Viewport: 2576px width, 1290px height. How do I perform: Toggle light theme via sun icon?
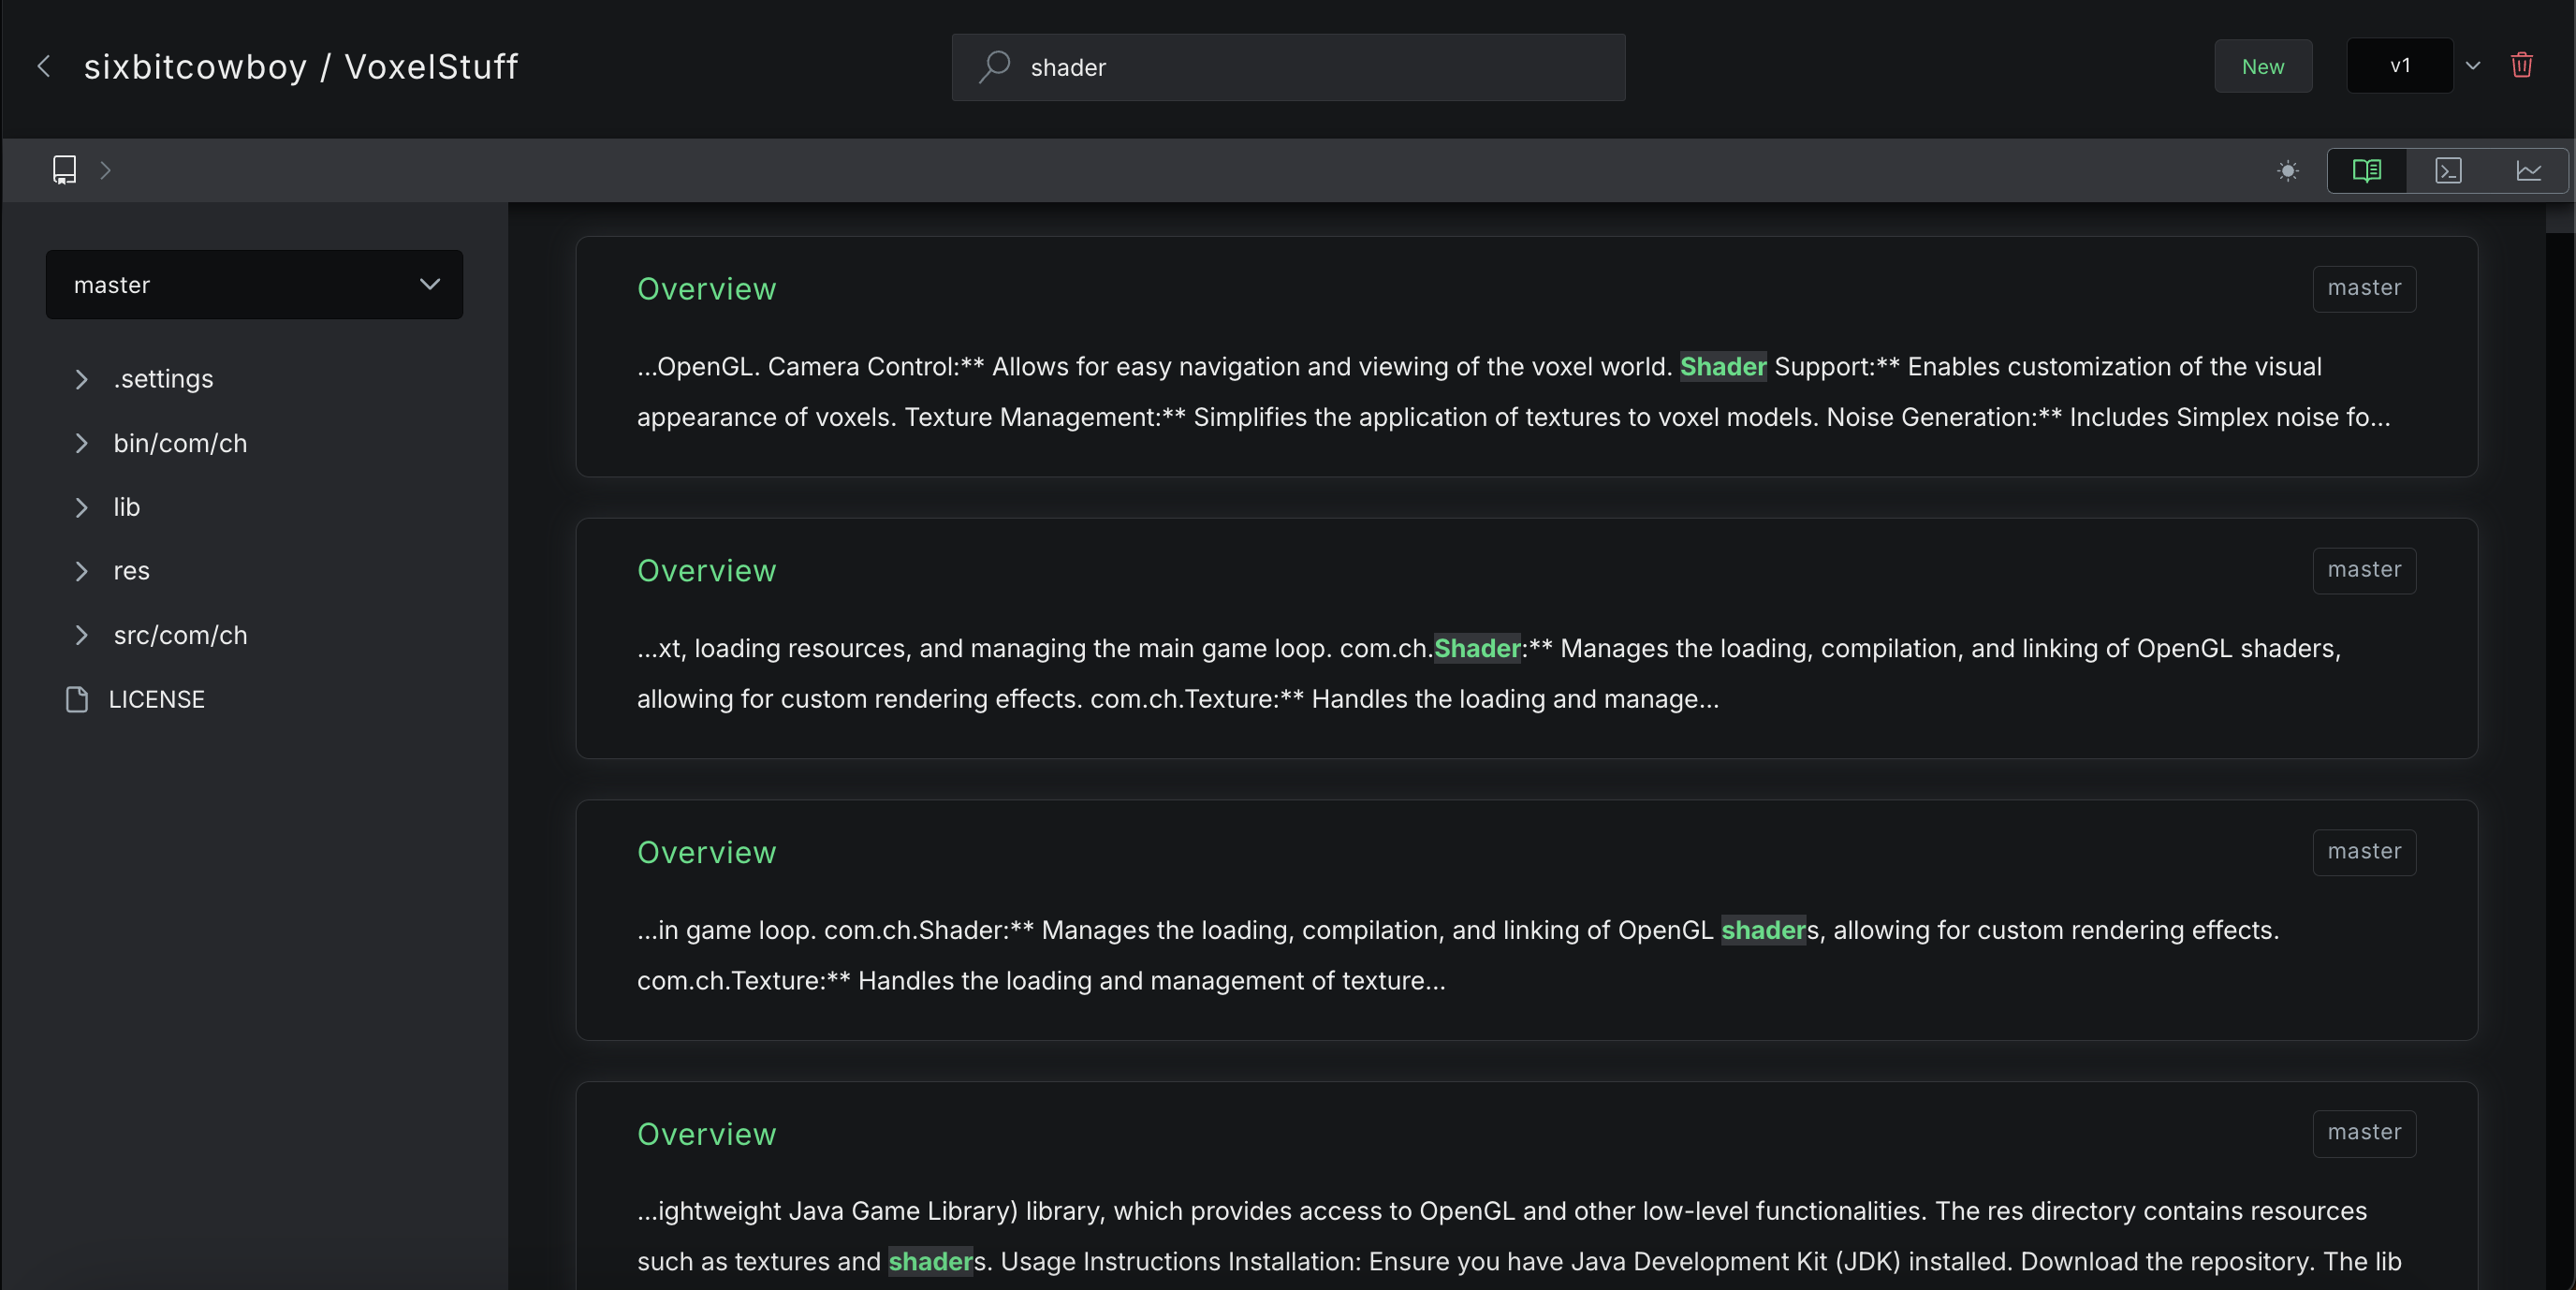click(2288, 171)
